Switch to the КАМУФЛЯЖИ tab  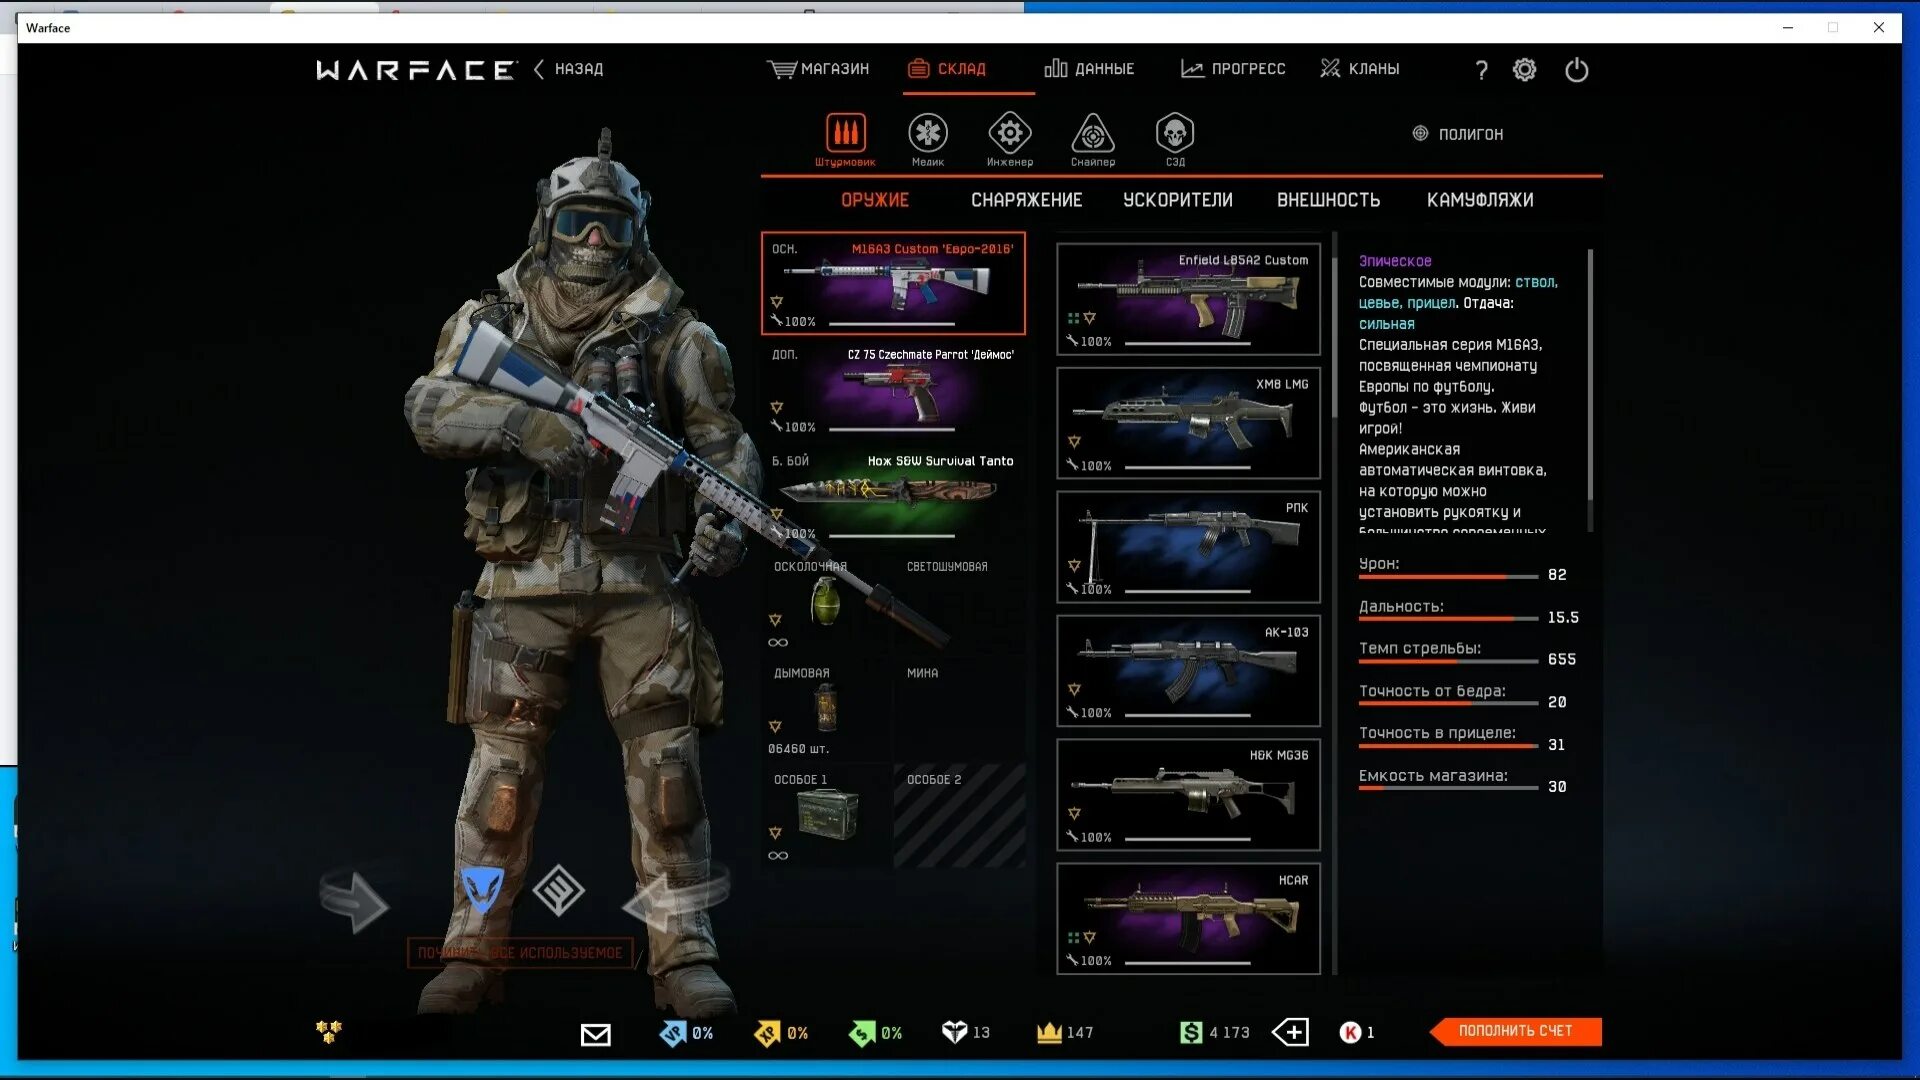tap(1480, 200)
